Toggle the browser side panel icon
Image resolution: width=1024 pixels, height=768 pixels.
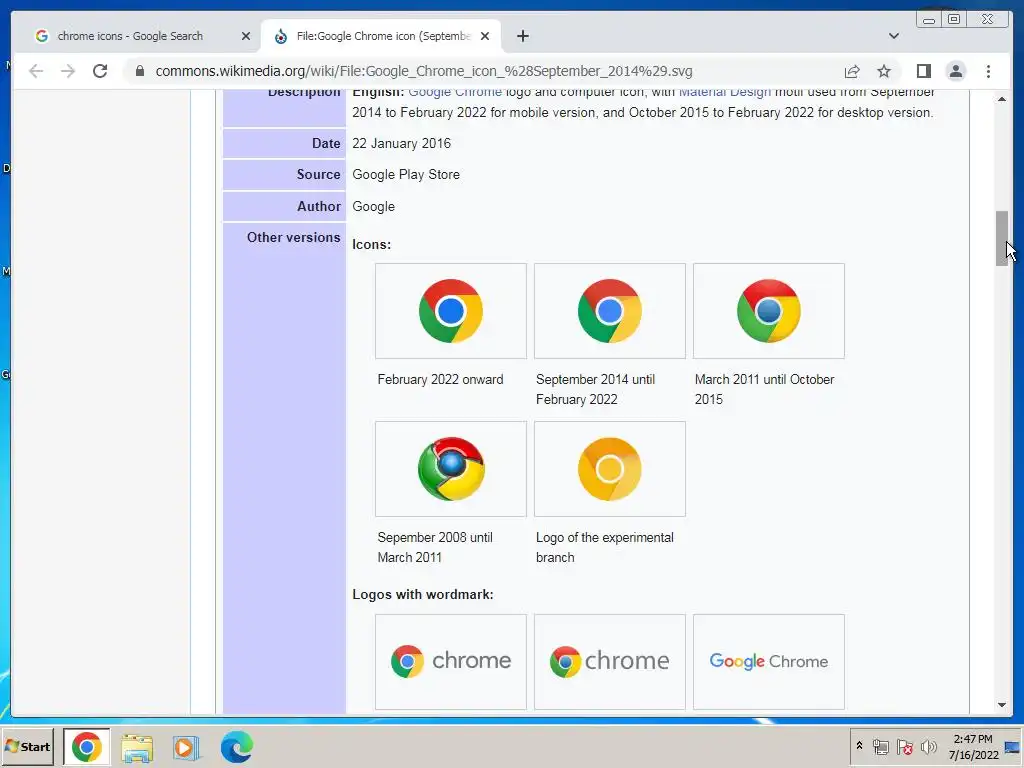coord(923,71)
